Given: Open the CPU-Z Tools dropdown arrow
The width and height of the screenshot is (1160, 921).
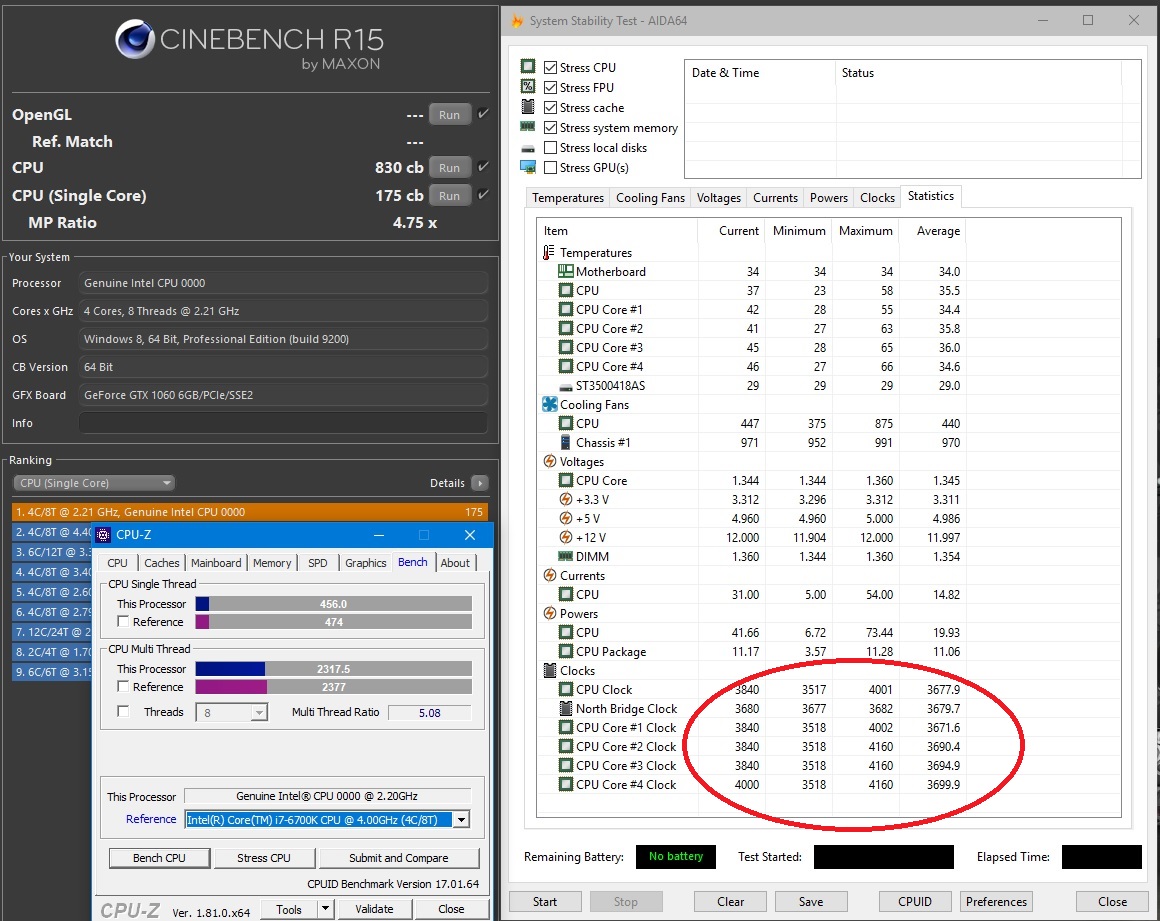Looking at the screenshot, I should [325, 908].
